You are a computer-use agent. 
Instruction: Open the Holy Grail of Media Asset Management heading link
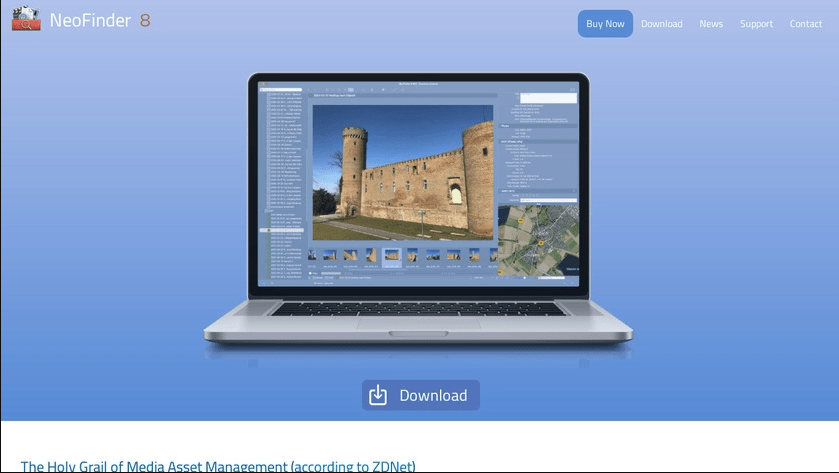pos(218,466)
